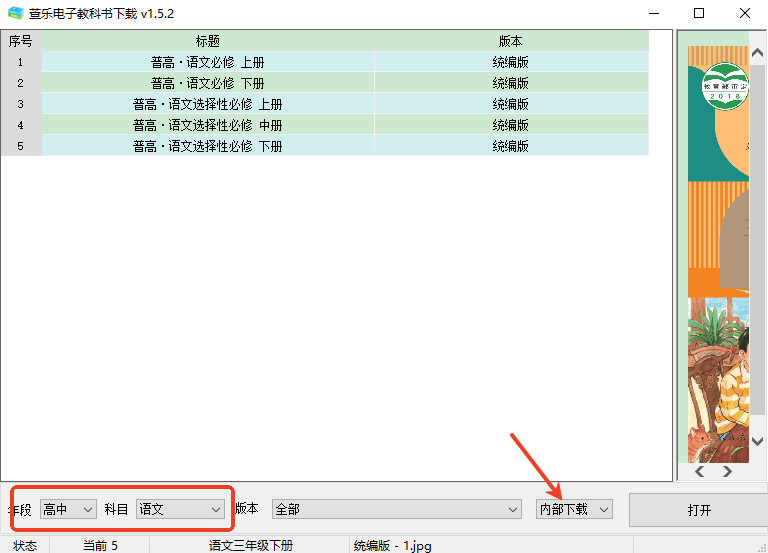Open the 年段 dropdown showing 高中
768x553 pixels.
click(x=68, y=509)
